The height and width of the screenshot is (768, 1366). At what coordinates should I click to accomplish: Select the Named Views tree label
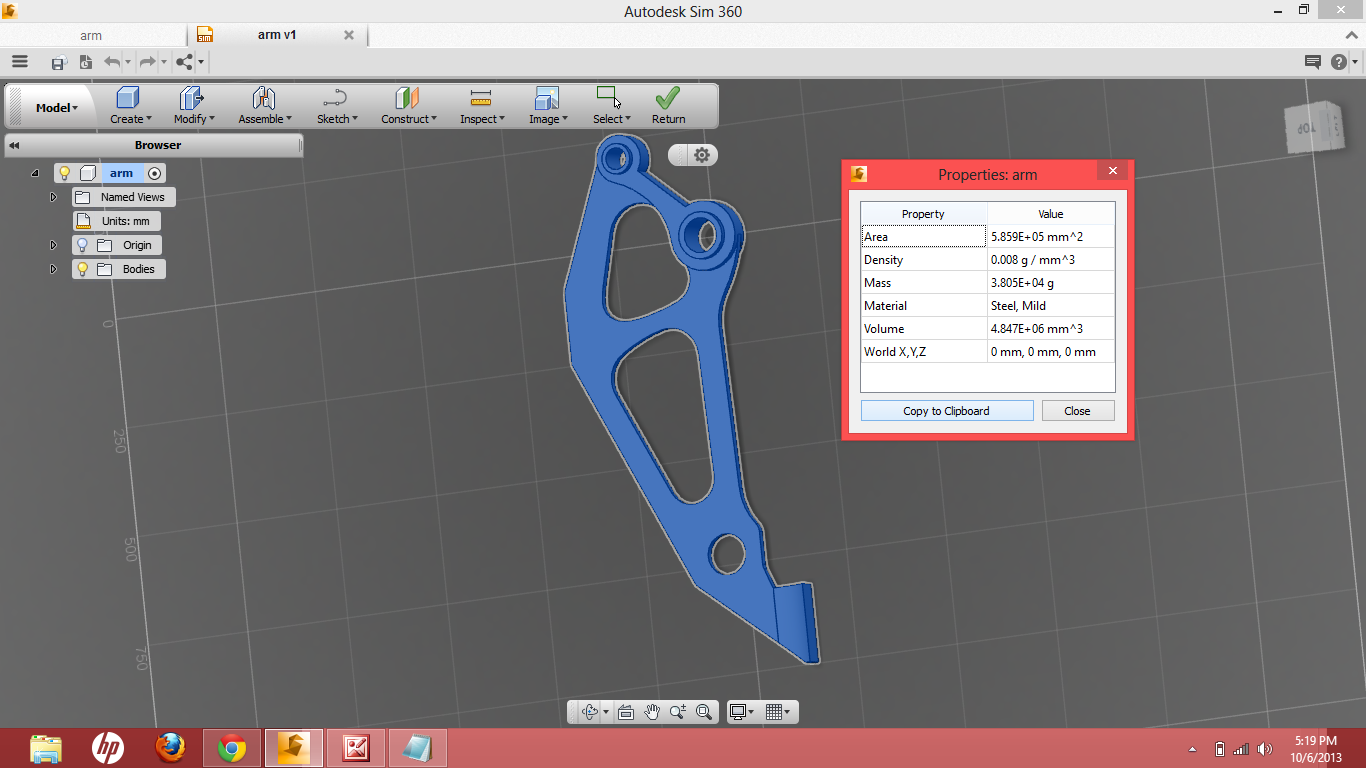click(133, 197)
